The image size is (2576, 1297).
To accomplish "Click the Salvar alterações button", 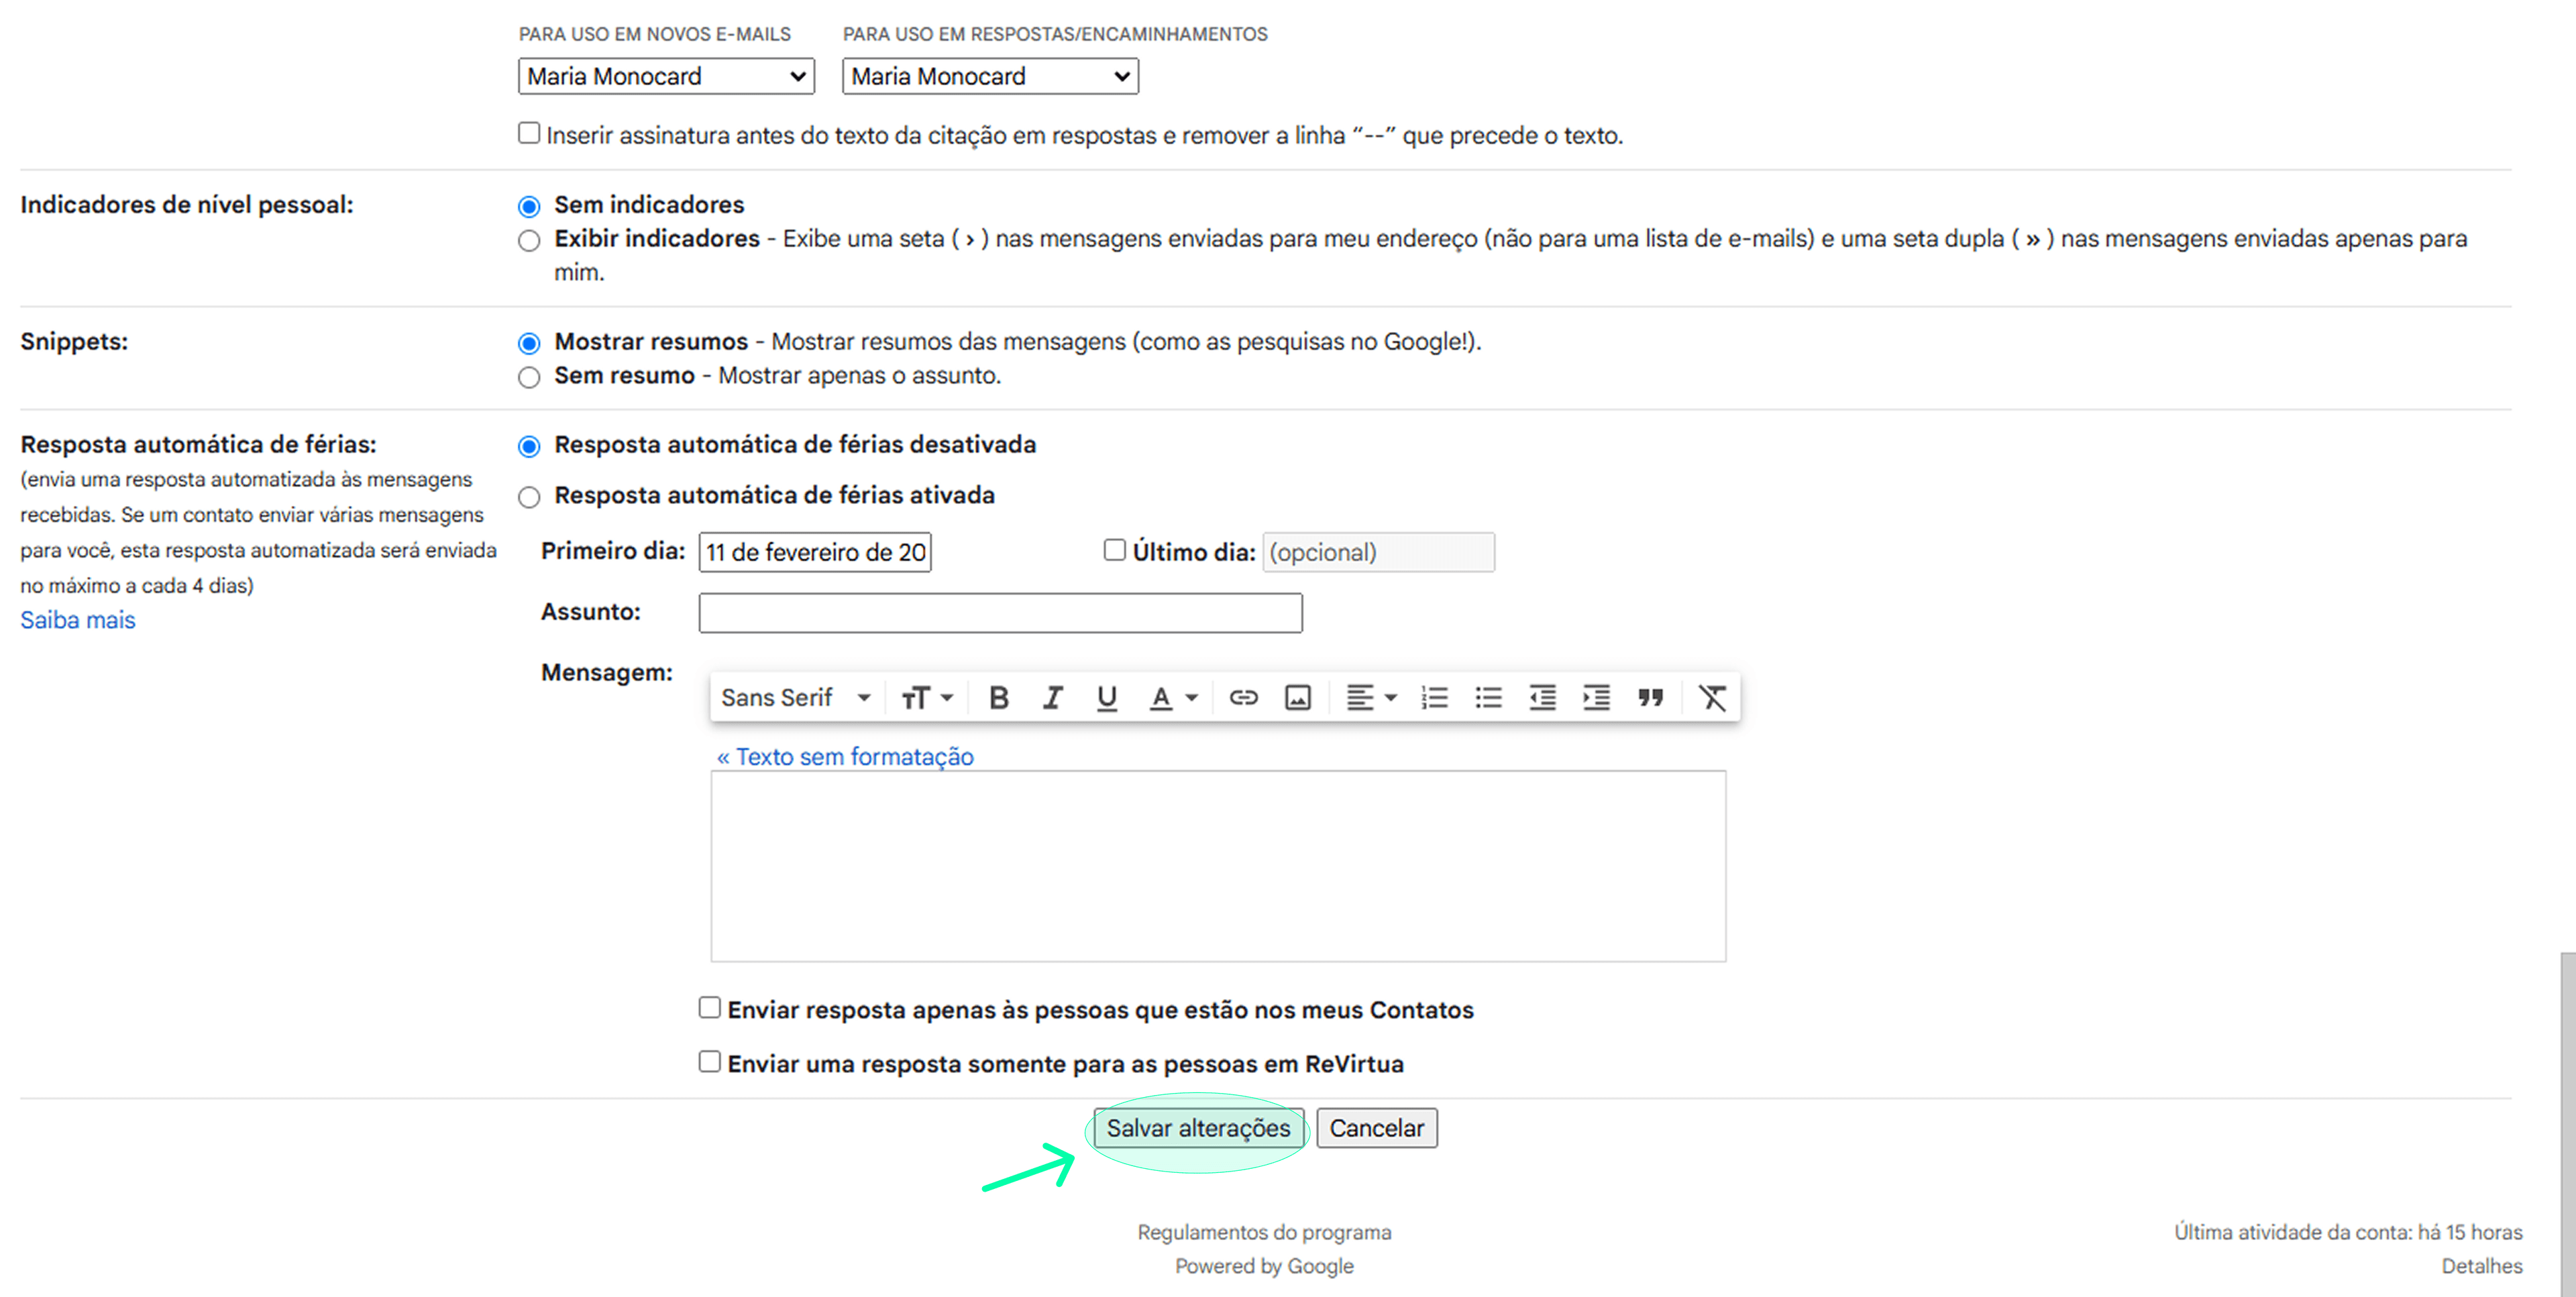I will 1198,1128.
